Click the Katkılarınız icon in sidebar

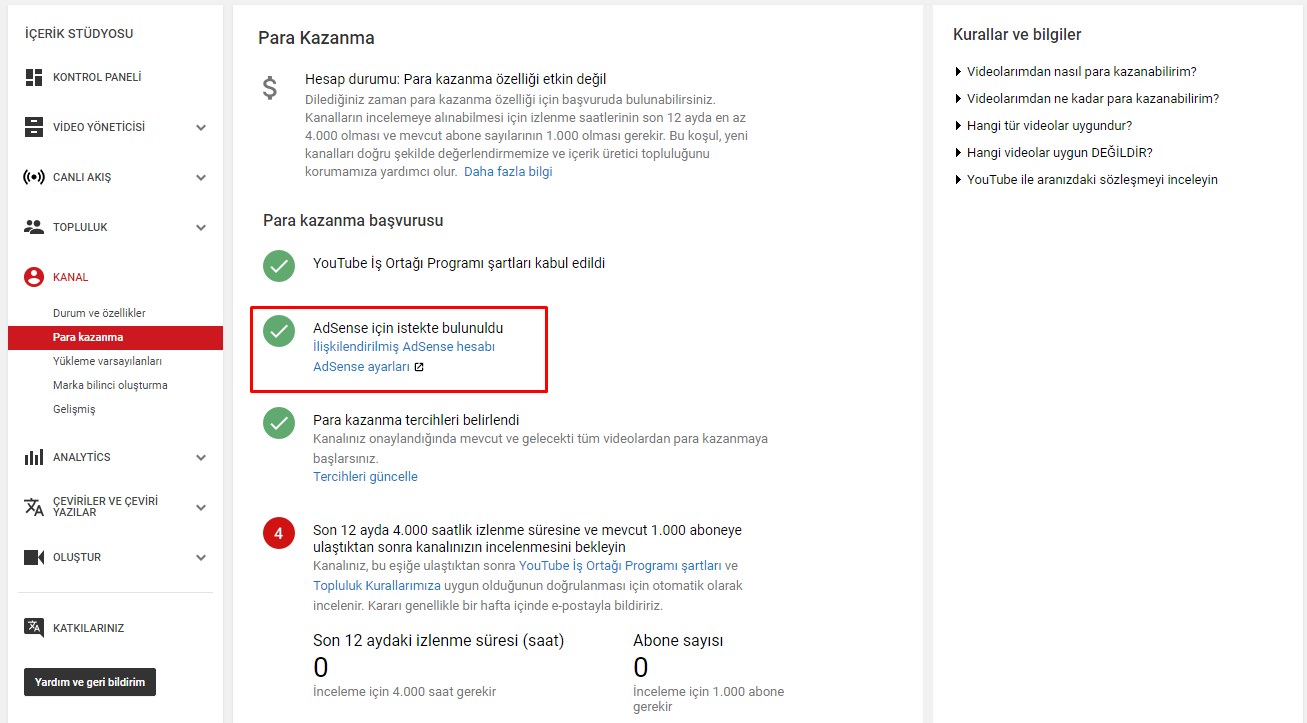[x=34, y=628]
